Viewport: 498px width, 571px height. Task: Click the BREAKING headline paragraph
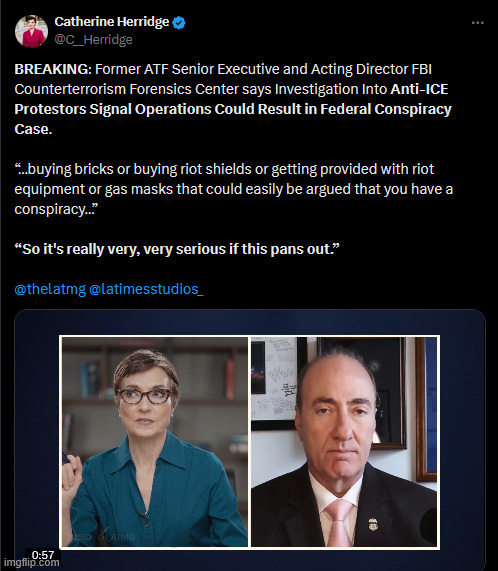click(x=233, y=99)
